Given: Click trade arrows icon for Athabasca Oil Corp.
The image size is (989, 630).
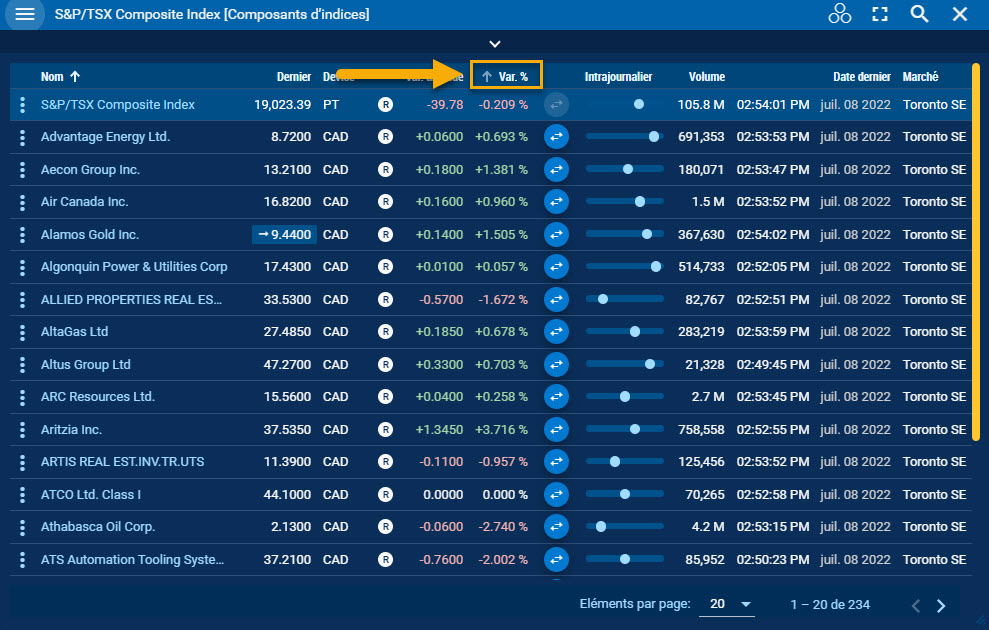Looking at the screenshot, I should point(556,527).
